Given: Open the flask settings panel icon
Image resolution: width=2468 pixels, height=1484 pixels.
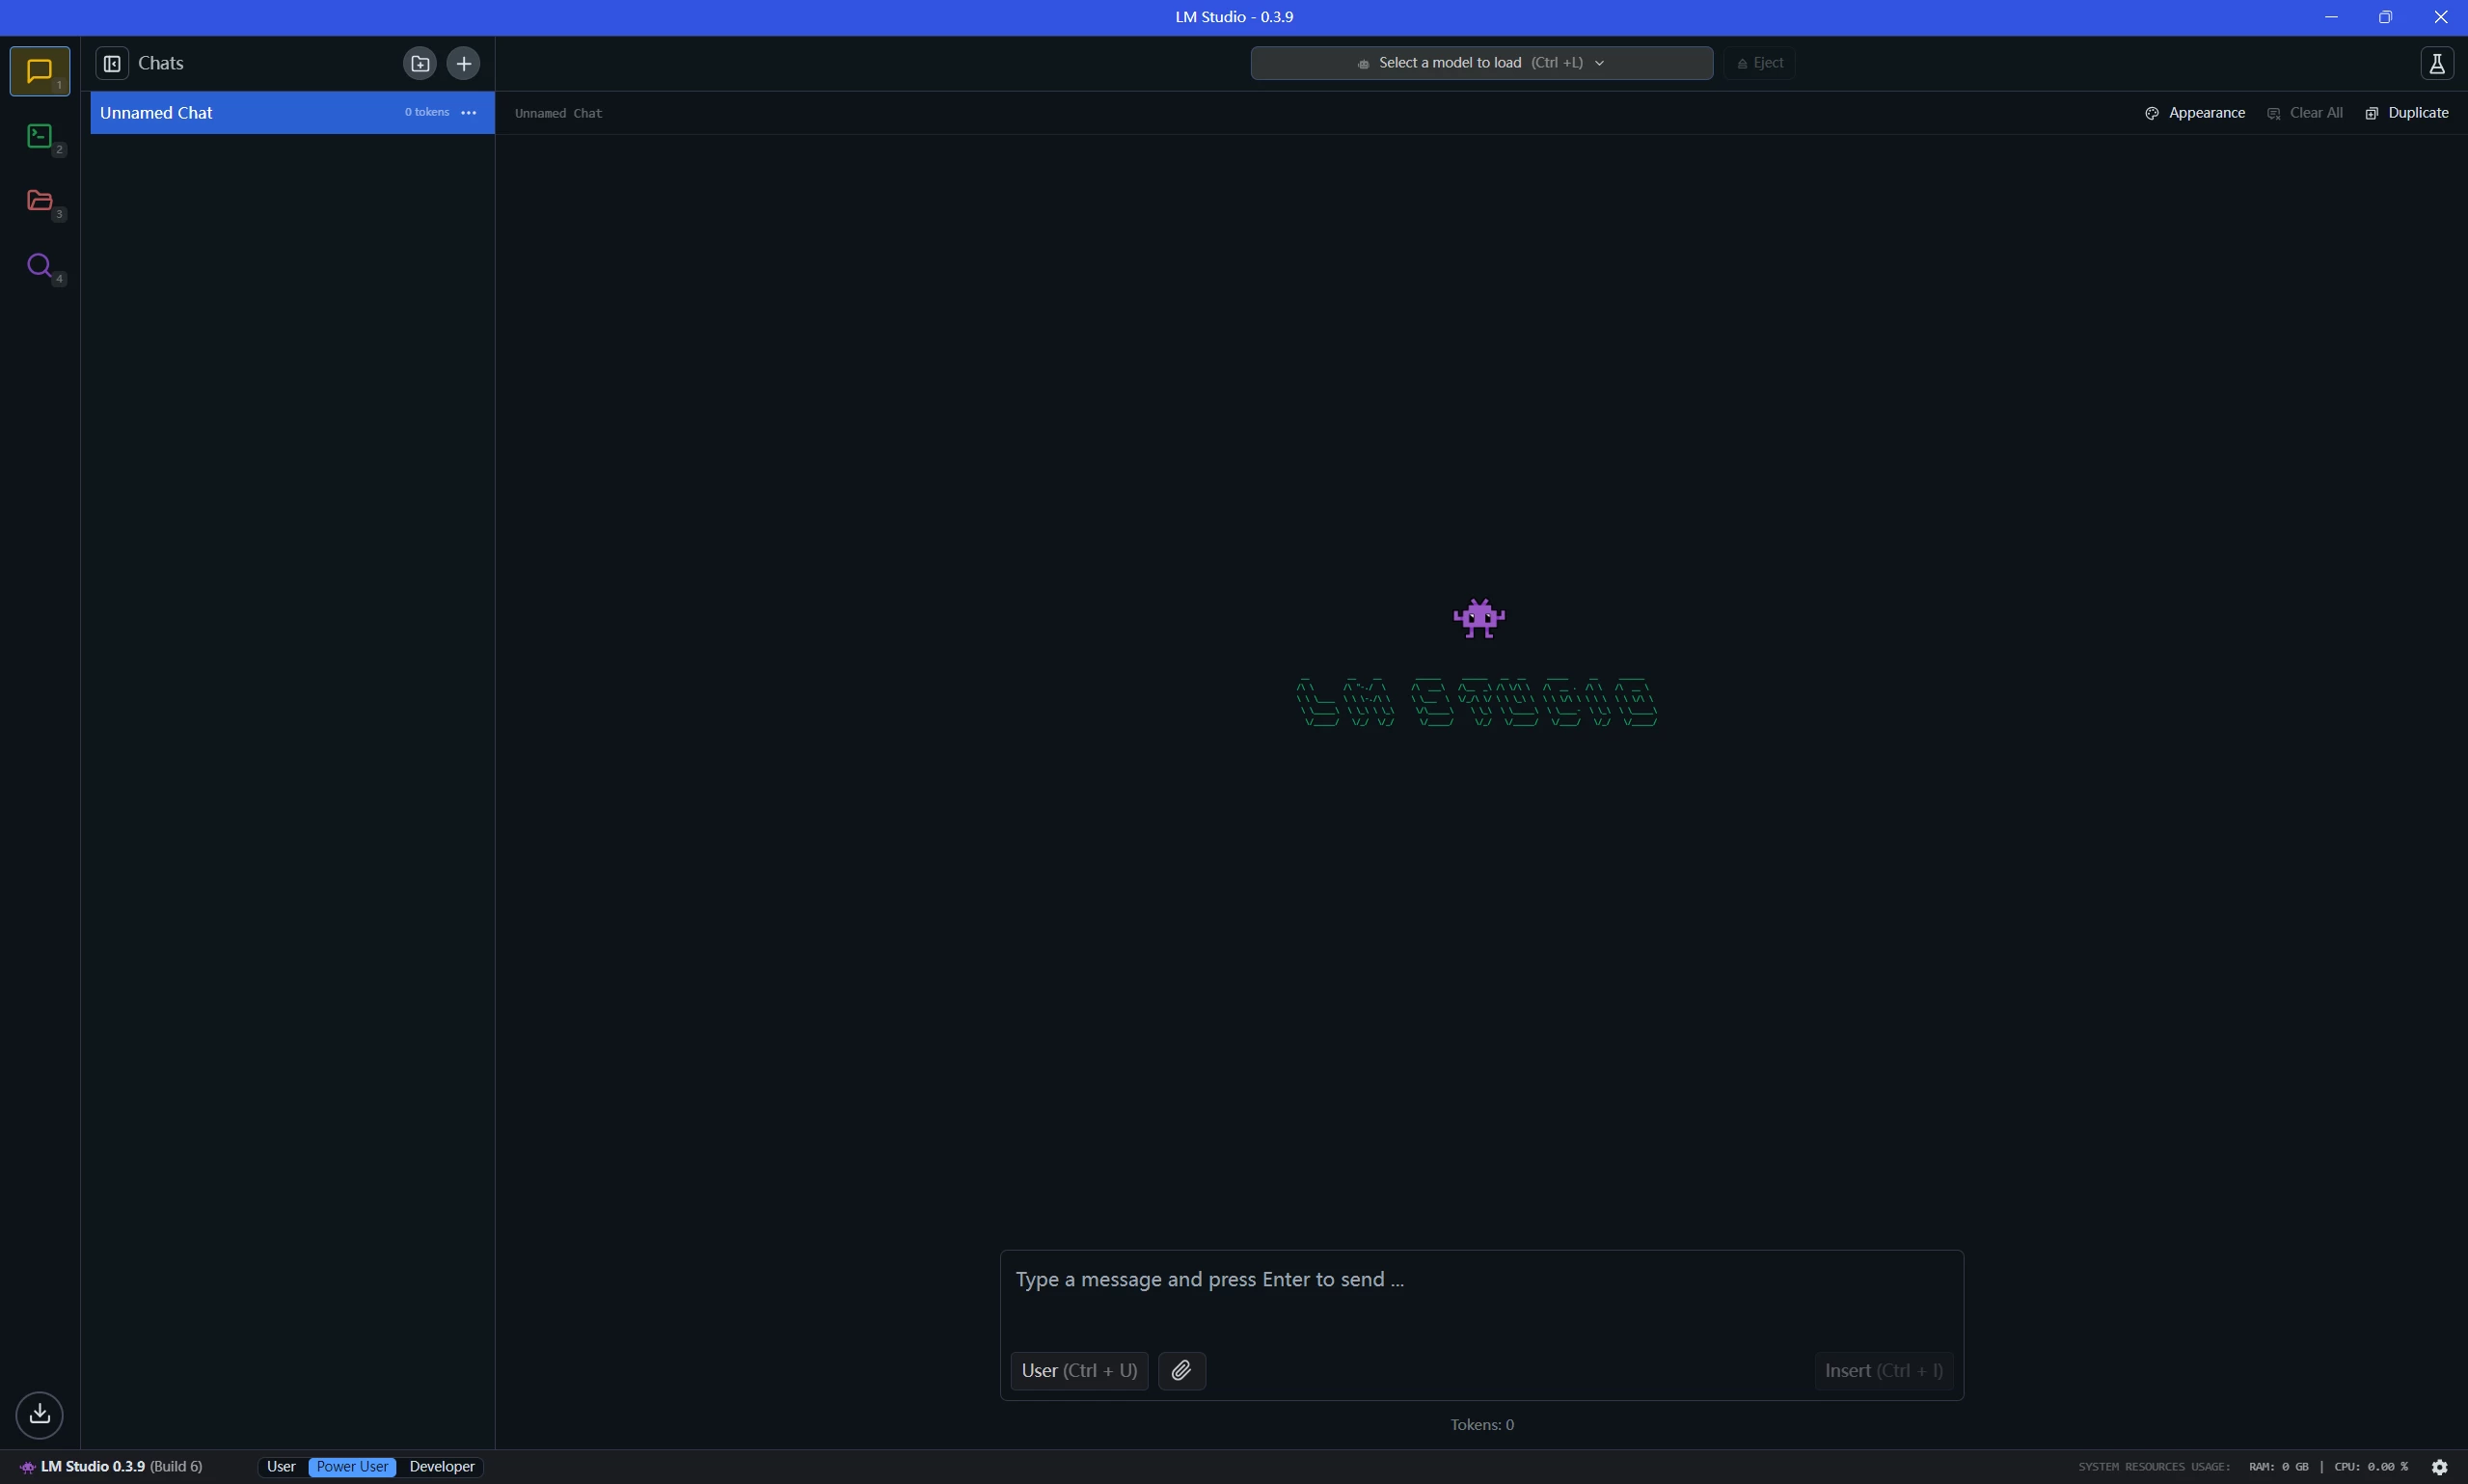Looking at the screenshot, I should pos(2436,64).
